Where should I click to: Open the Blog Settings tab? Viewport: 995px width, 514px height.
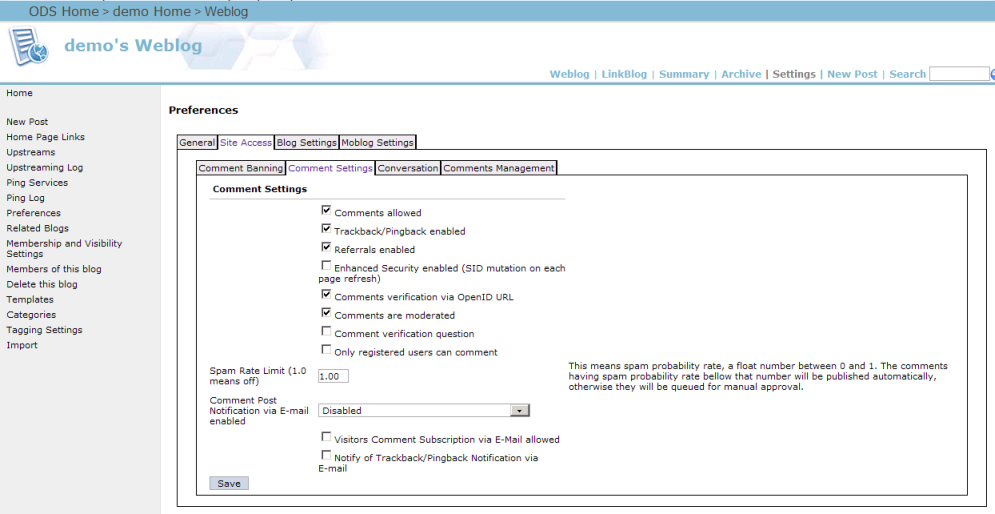[x=306, y=143]
